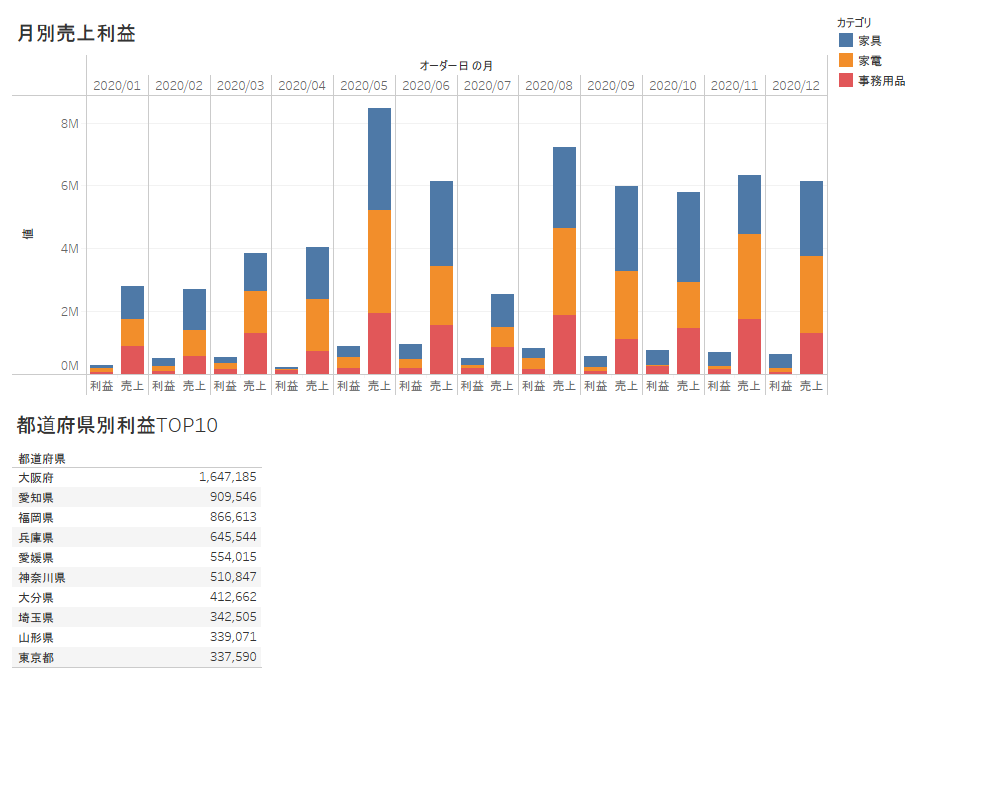Click the value 412,662

click(x=233, y=597)
